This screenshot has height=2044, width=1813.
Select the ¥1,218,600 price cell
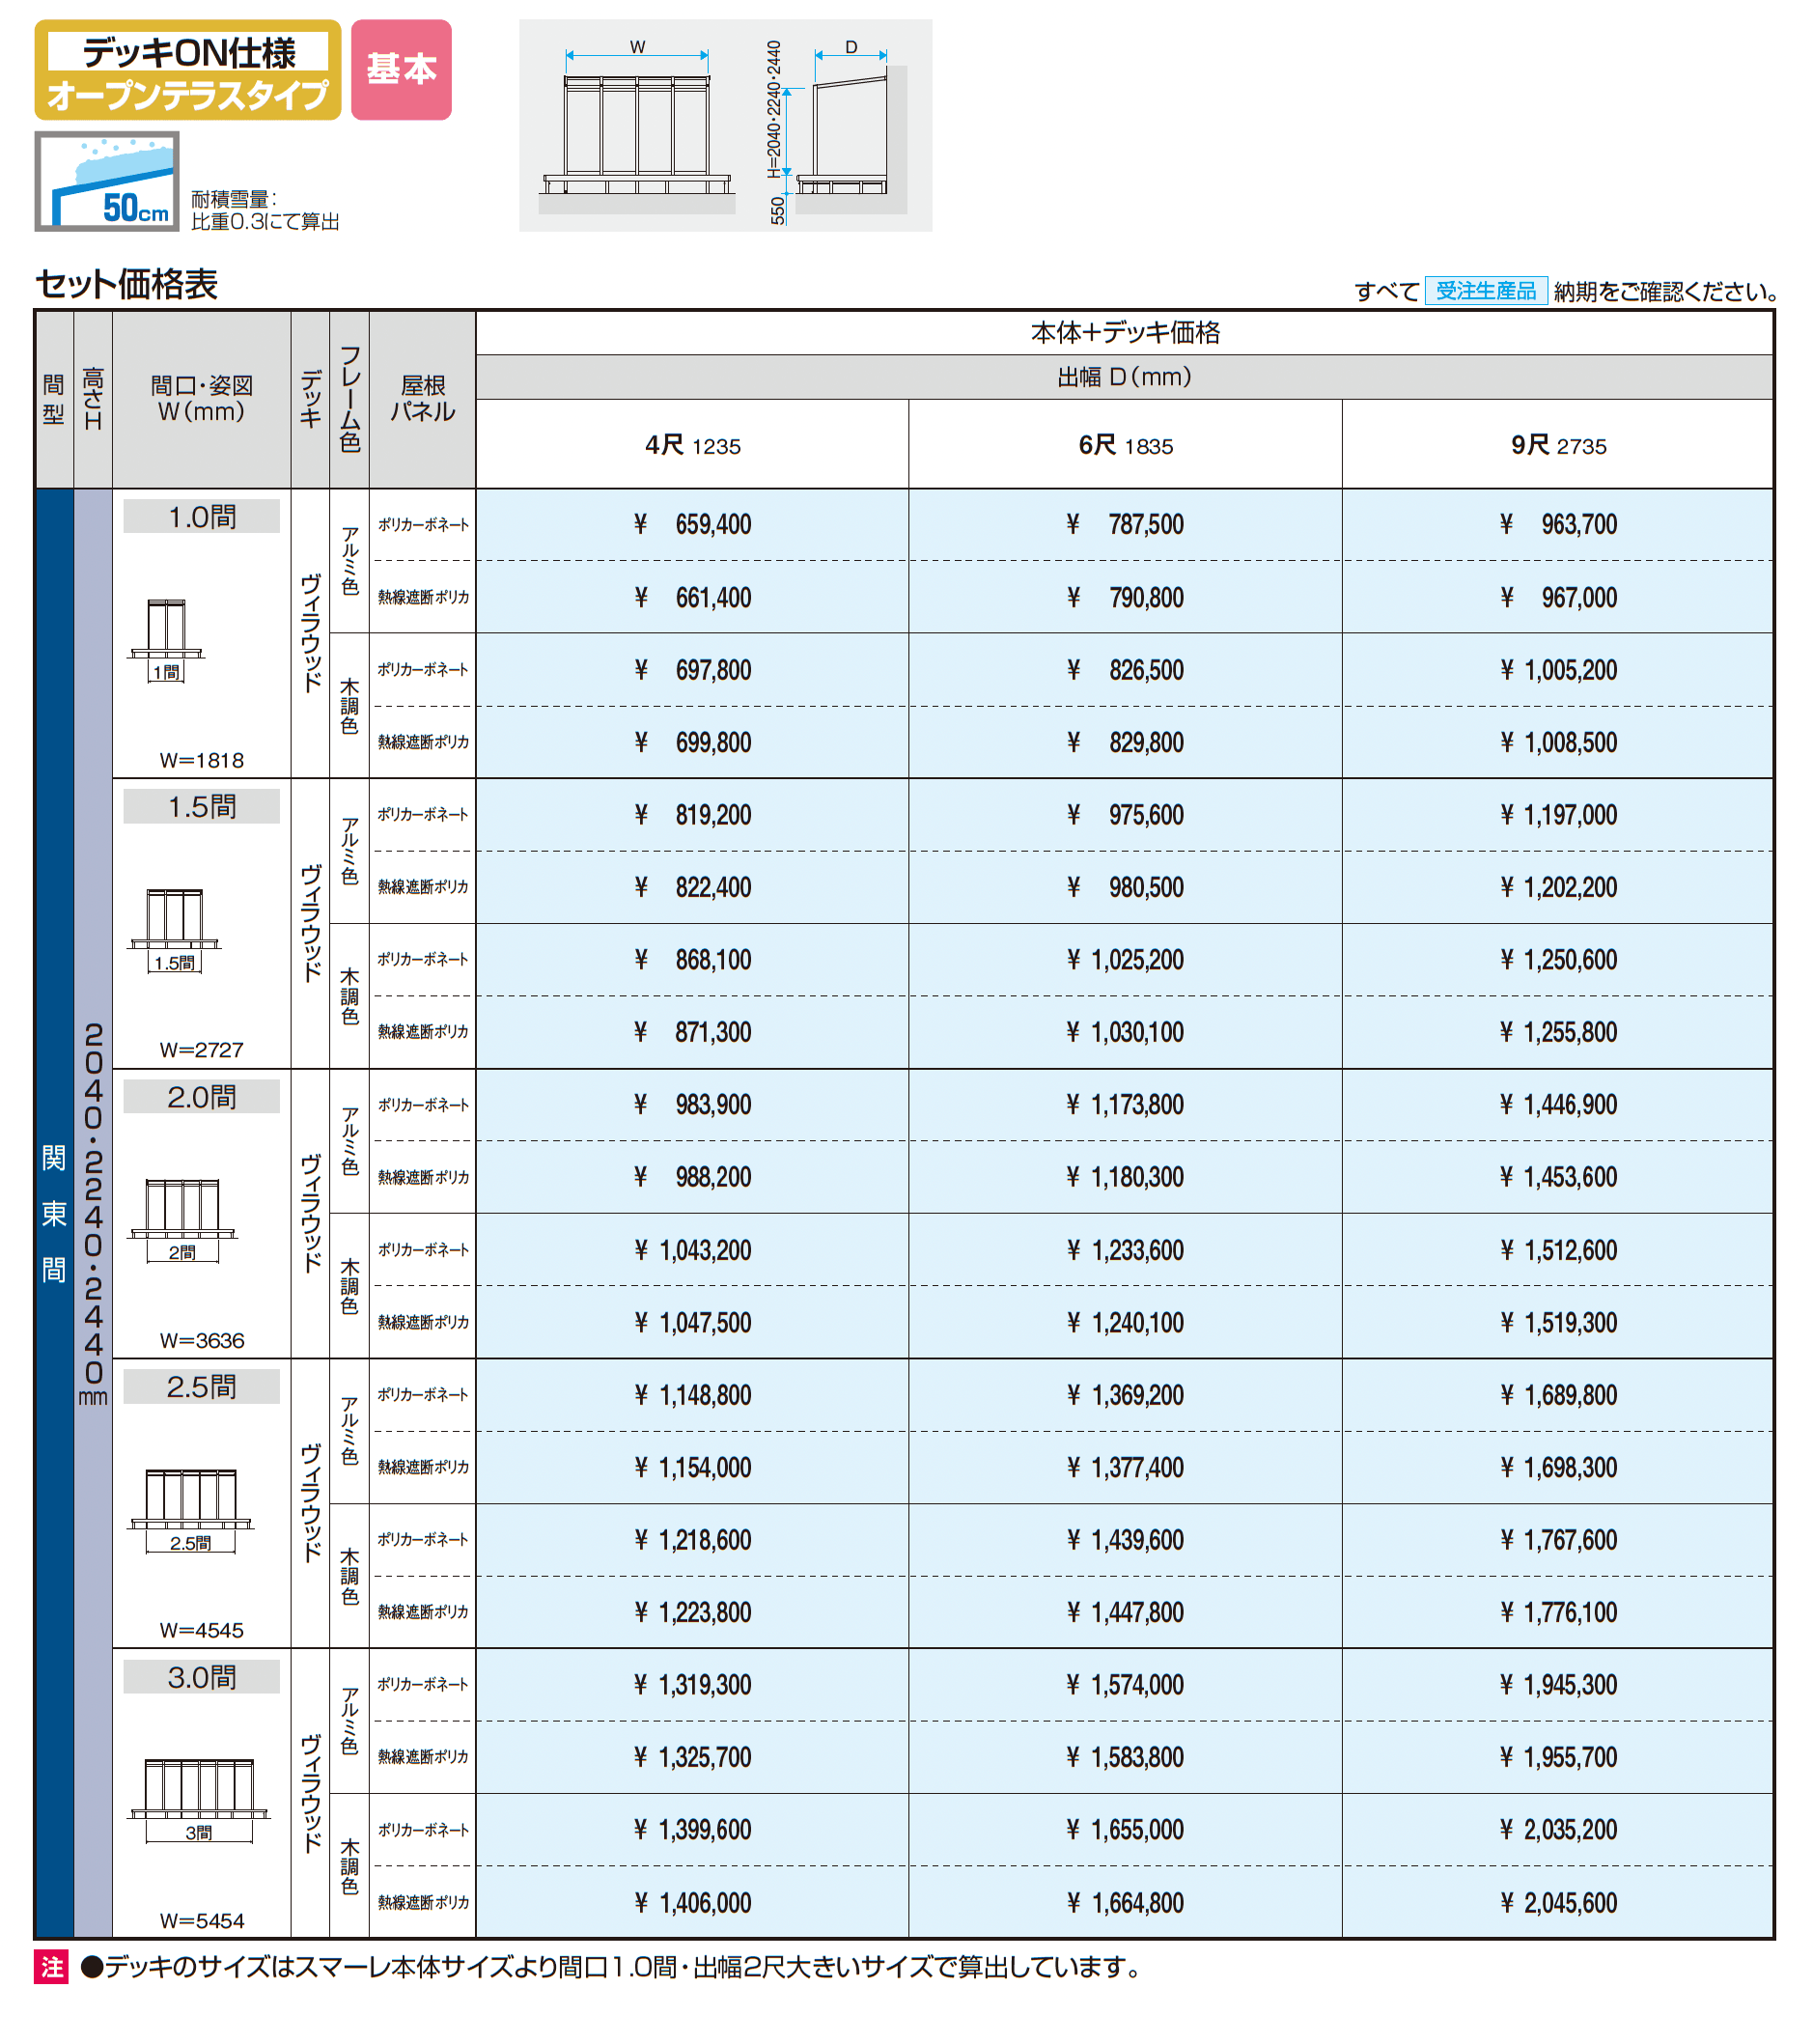coord(692,1540)
